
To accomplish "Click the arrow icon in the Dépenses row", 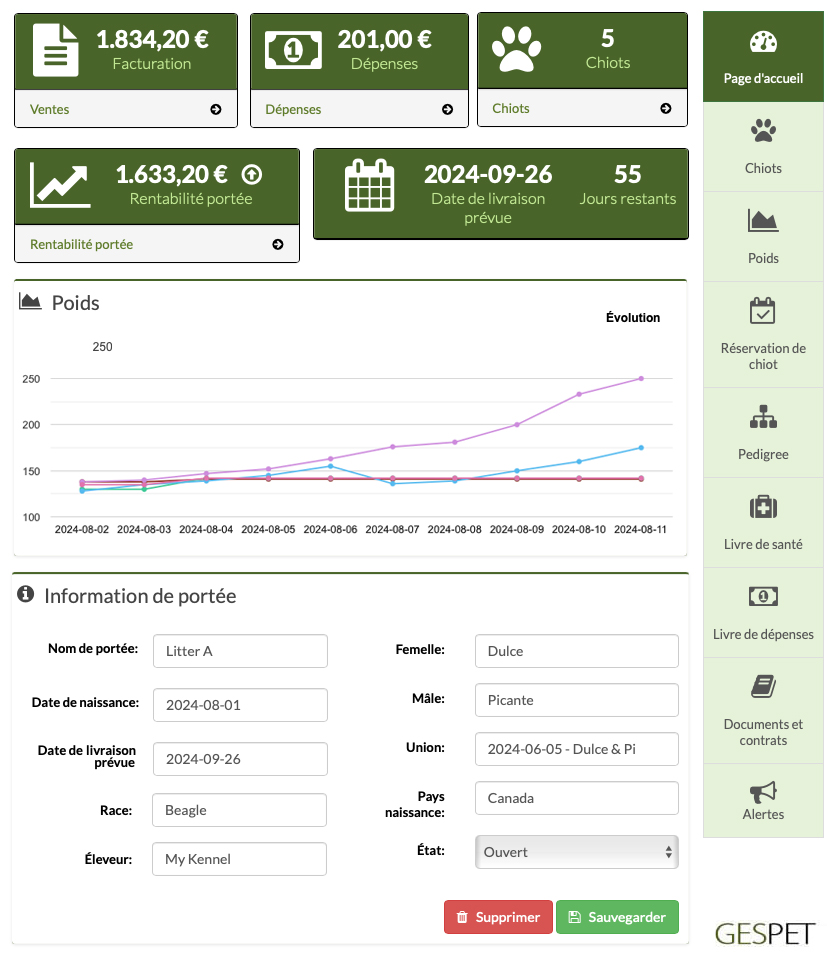I will pyautogui.click(x=447, y=109).
